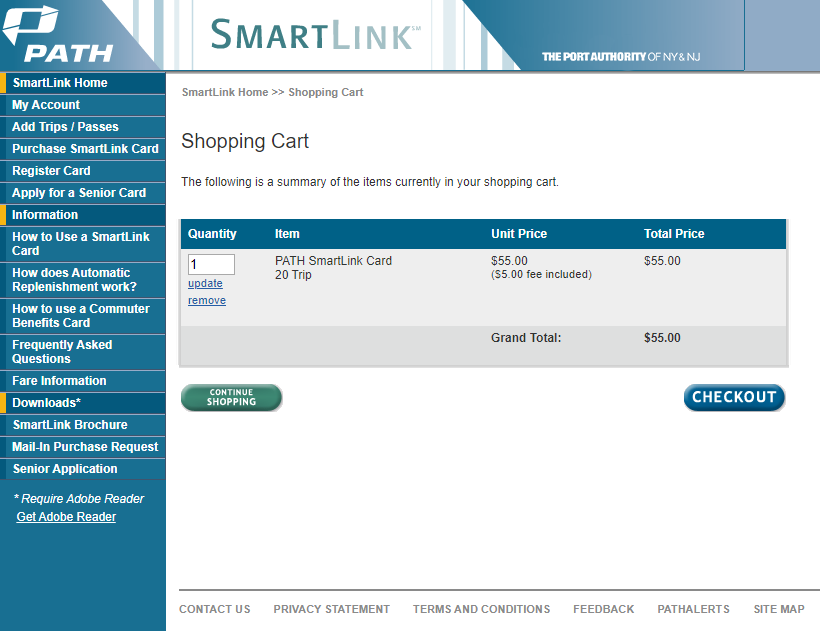Click the $55.00 unit price value
Viewport: 820px width, 631px height.
pyautogui.click(x=509, y=260)
